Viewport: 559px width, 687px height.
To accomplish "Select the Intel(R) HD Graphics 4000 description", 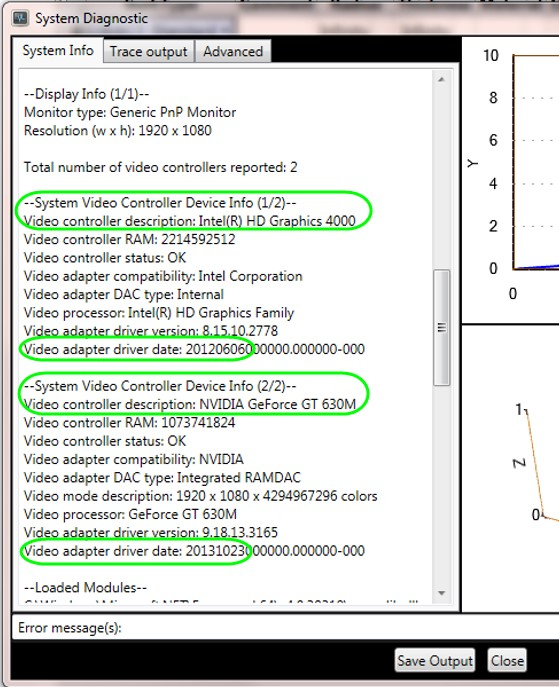I will click(x=189, y=221).
